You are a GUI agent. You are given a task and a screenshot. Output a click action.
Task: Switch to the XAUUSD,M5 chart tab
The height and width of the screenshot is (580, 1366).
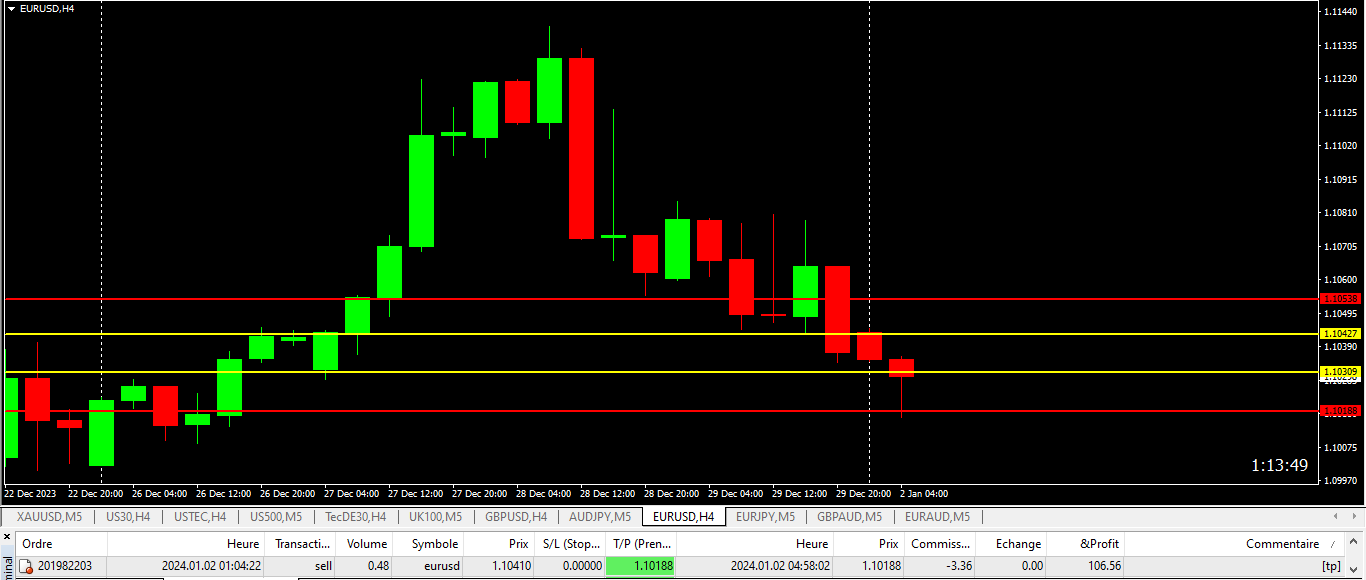pos(50,517)
